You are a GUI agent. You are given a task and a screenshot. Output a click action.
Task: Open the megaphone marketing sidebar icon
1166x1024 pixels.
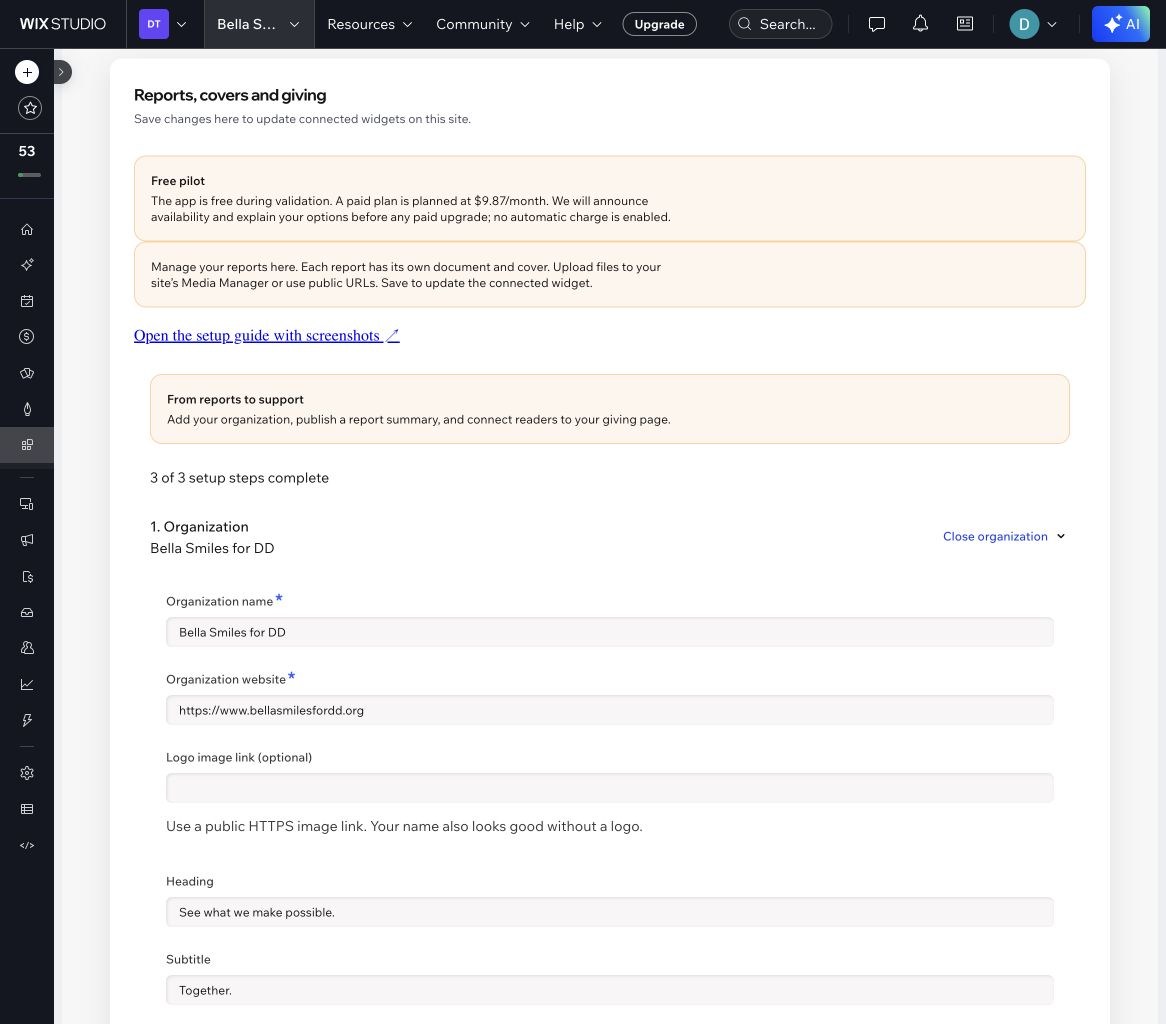pos(27,540)
